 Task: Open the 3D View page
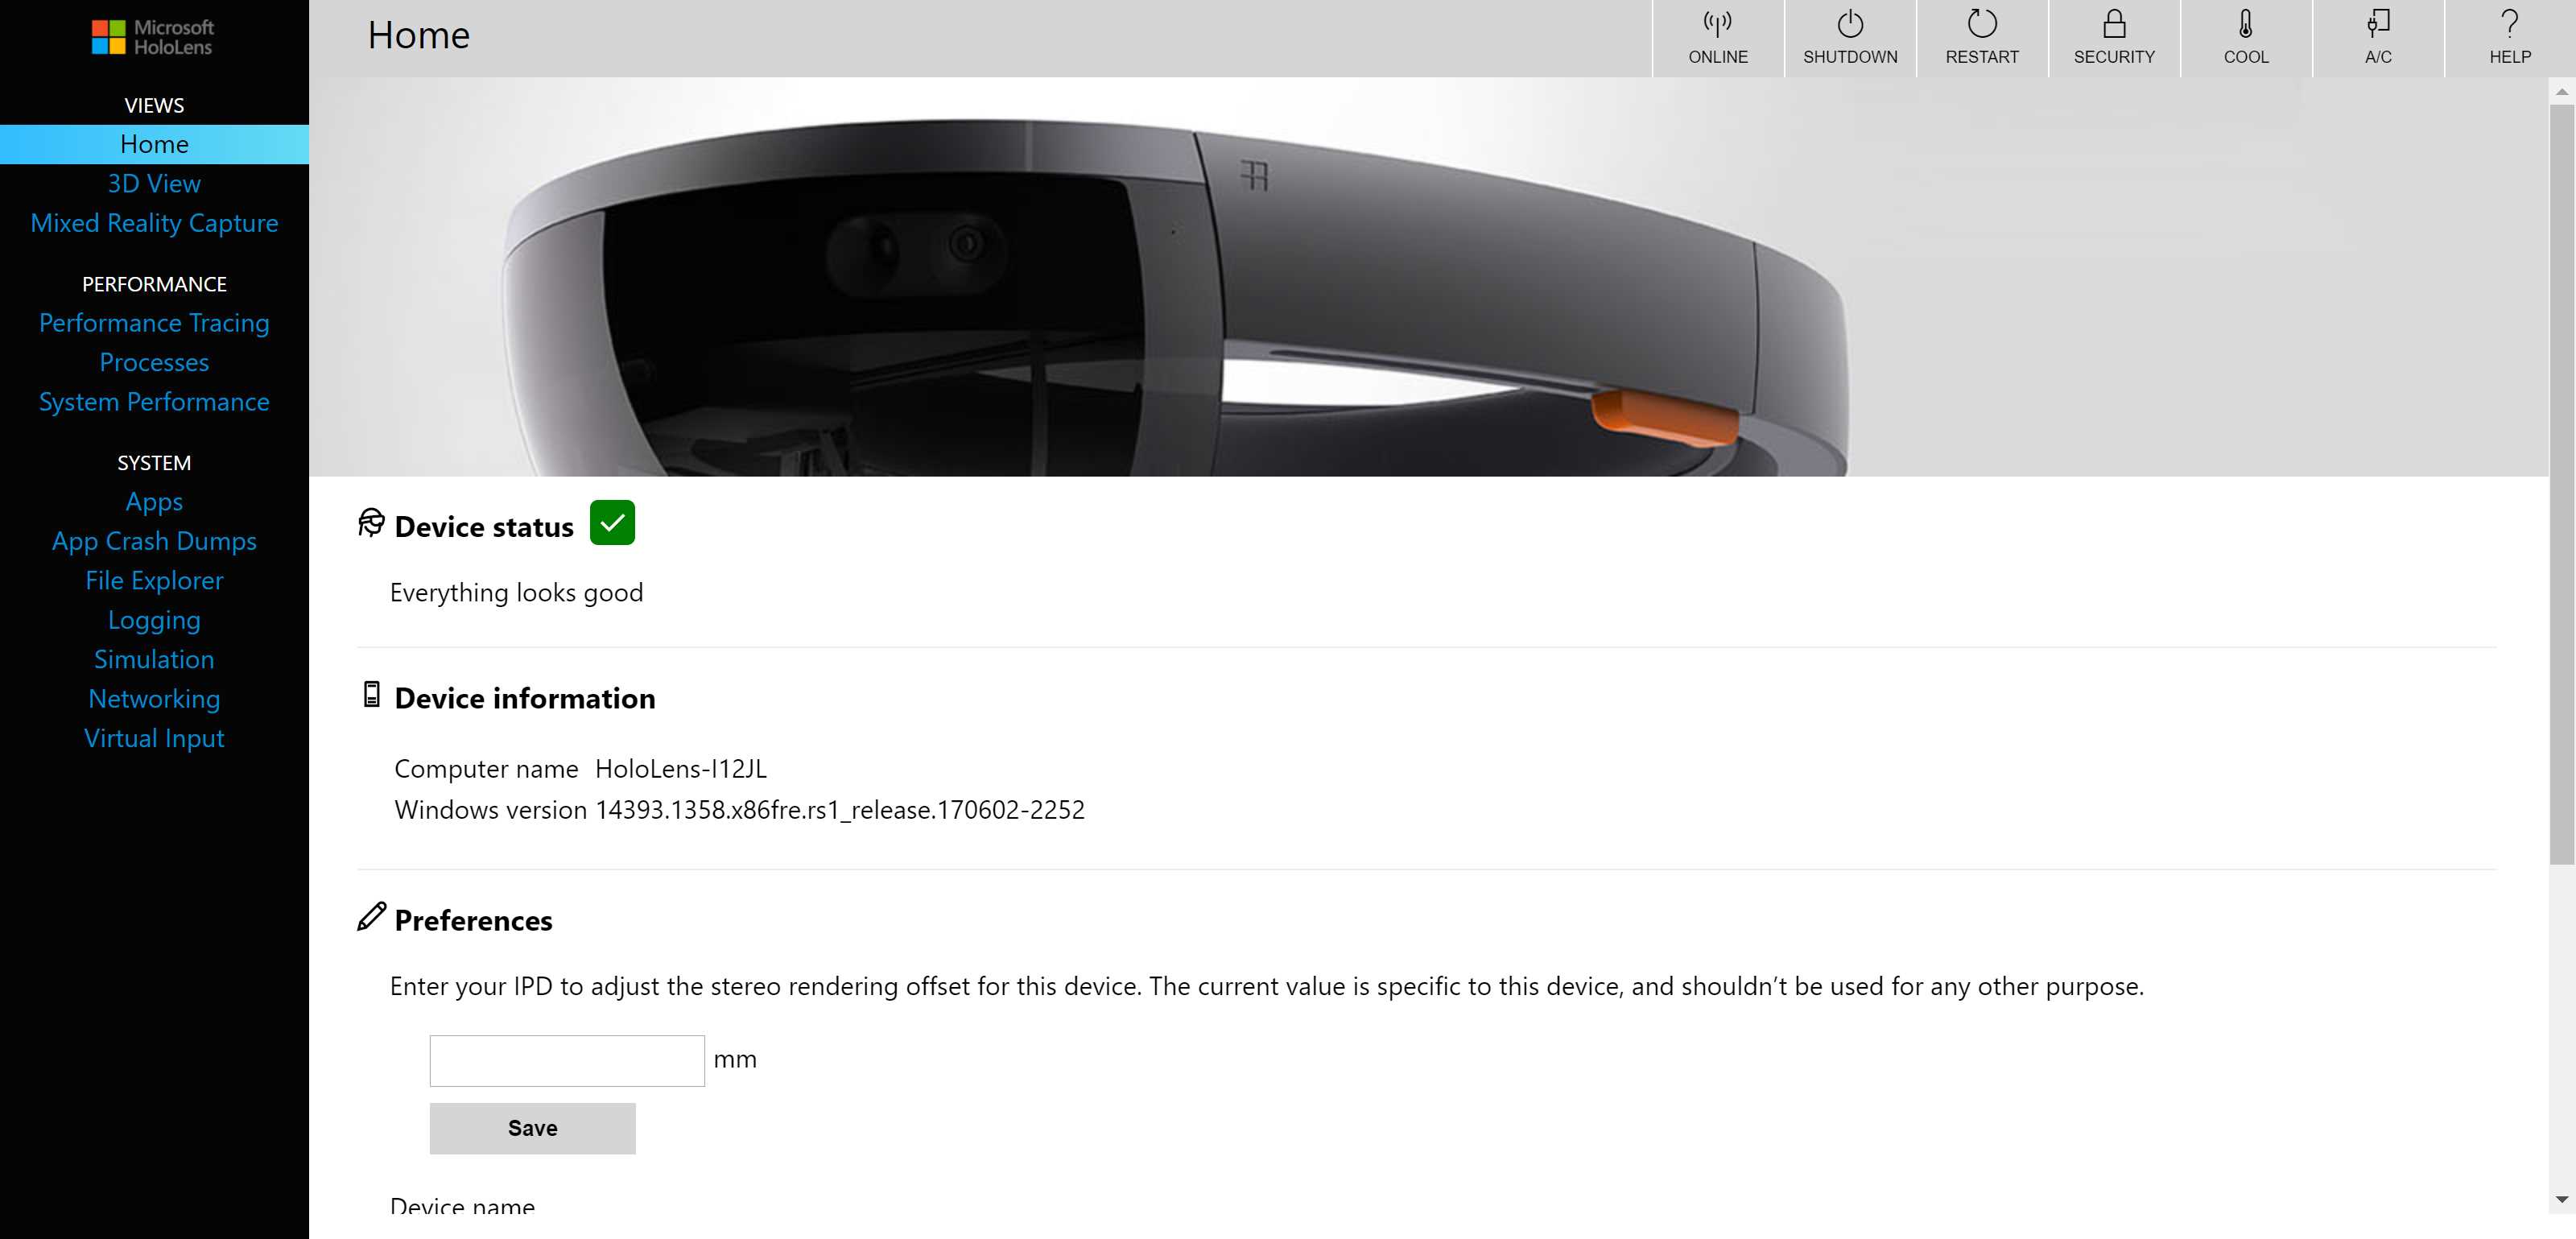154,183
